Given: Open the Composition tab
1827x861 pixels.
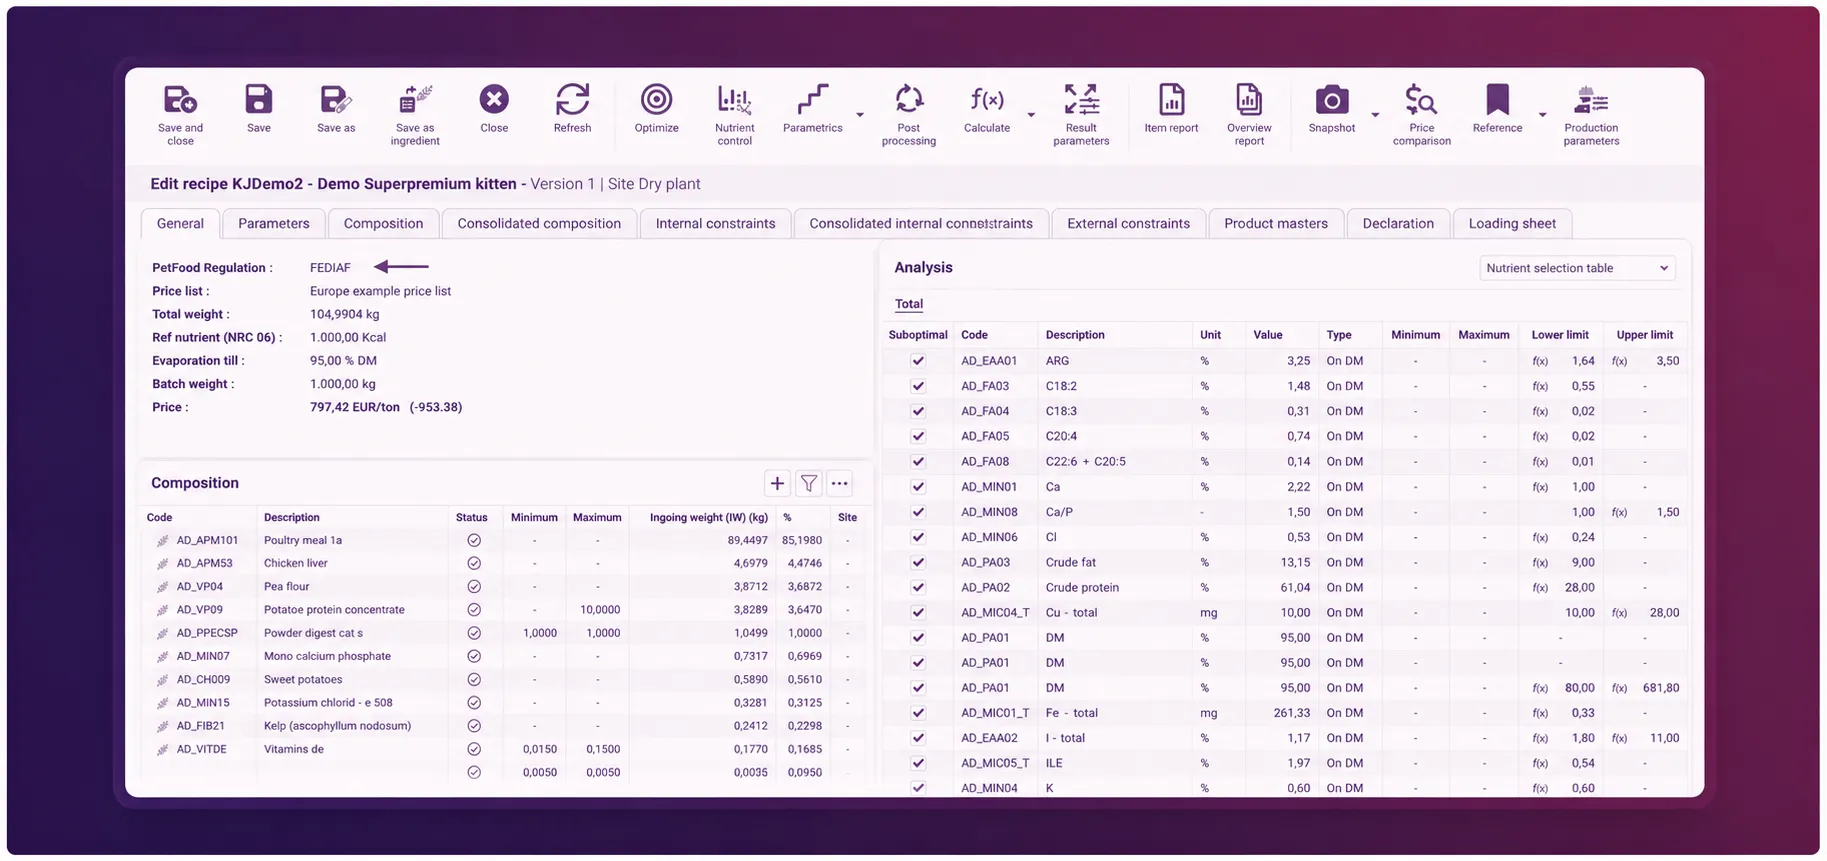Looking at the screenshot, I should point(383,224).
